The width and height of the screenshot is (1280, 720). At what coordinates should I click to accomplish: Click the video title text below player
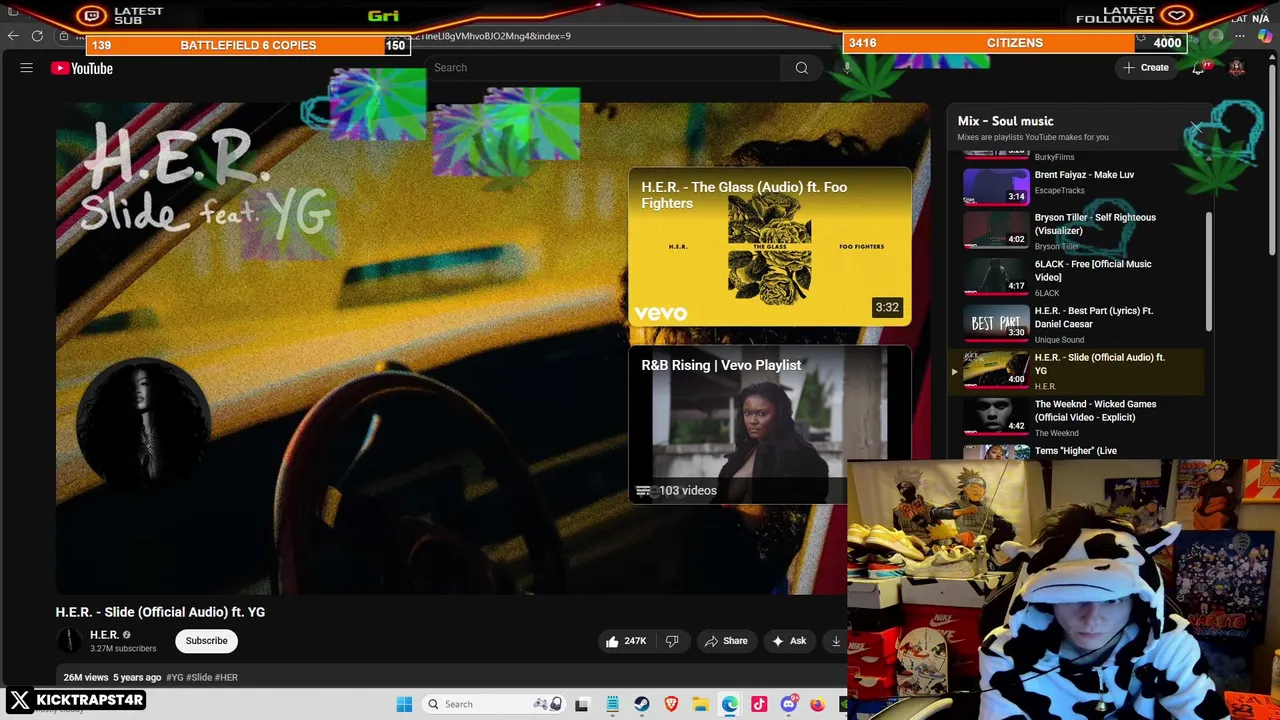coord(160,612)
